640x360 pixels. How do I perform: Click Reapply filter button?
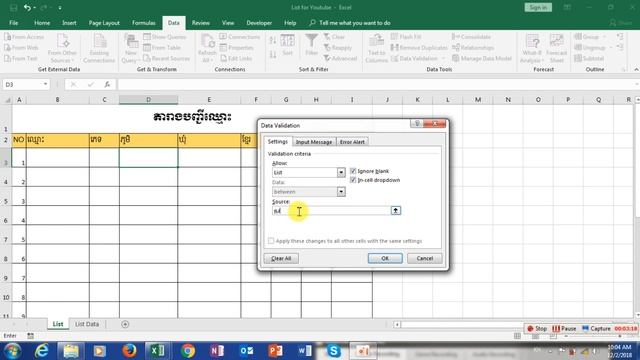pyautogui.click(x=338, y=48)
